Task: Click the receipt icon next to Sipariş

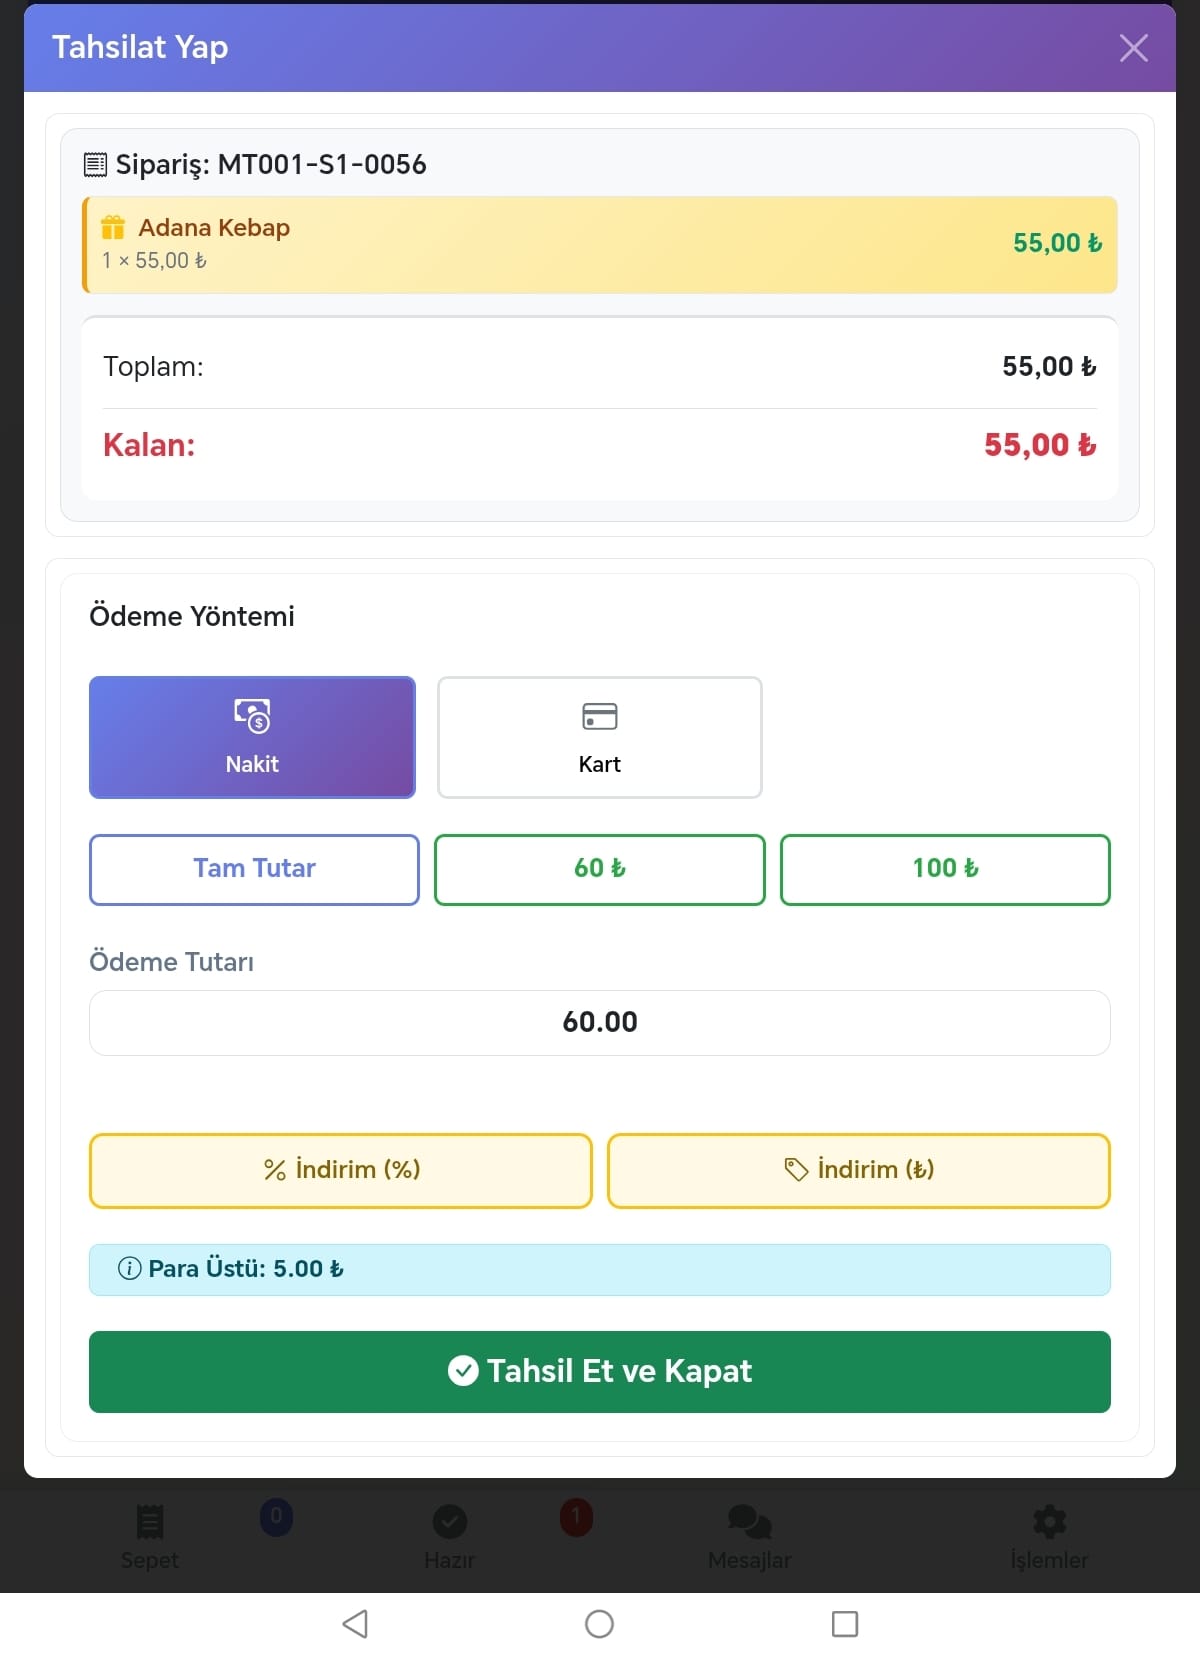Action: pyautogui.click(x=95, y=164)
